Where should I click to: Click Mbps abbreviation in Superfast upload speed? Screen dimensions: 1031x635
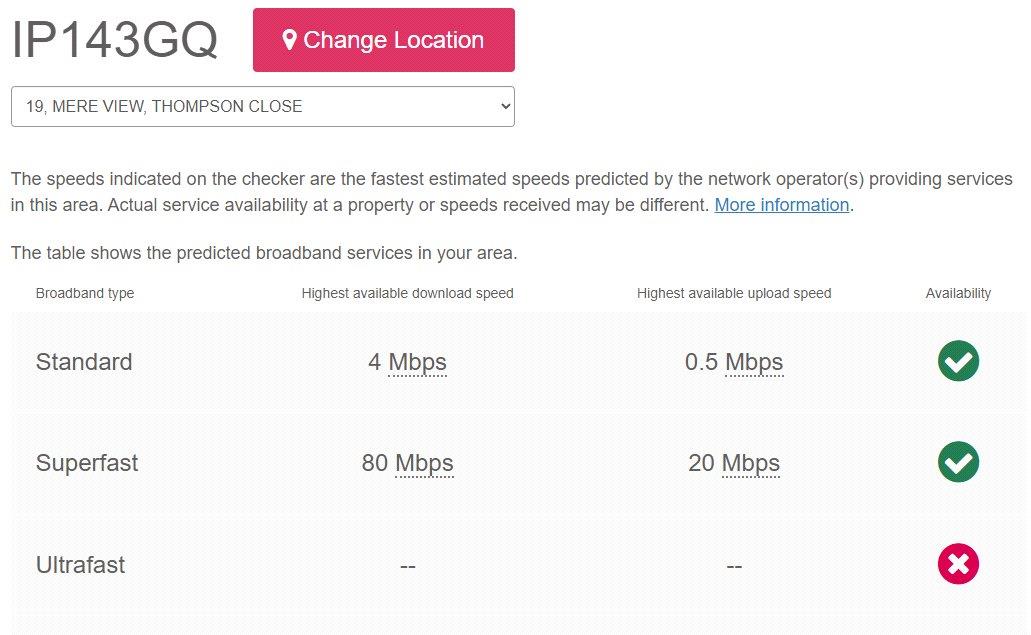click(x=751, y=463)
